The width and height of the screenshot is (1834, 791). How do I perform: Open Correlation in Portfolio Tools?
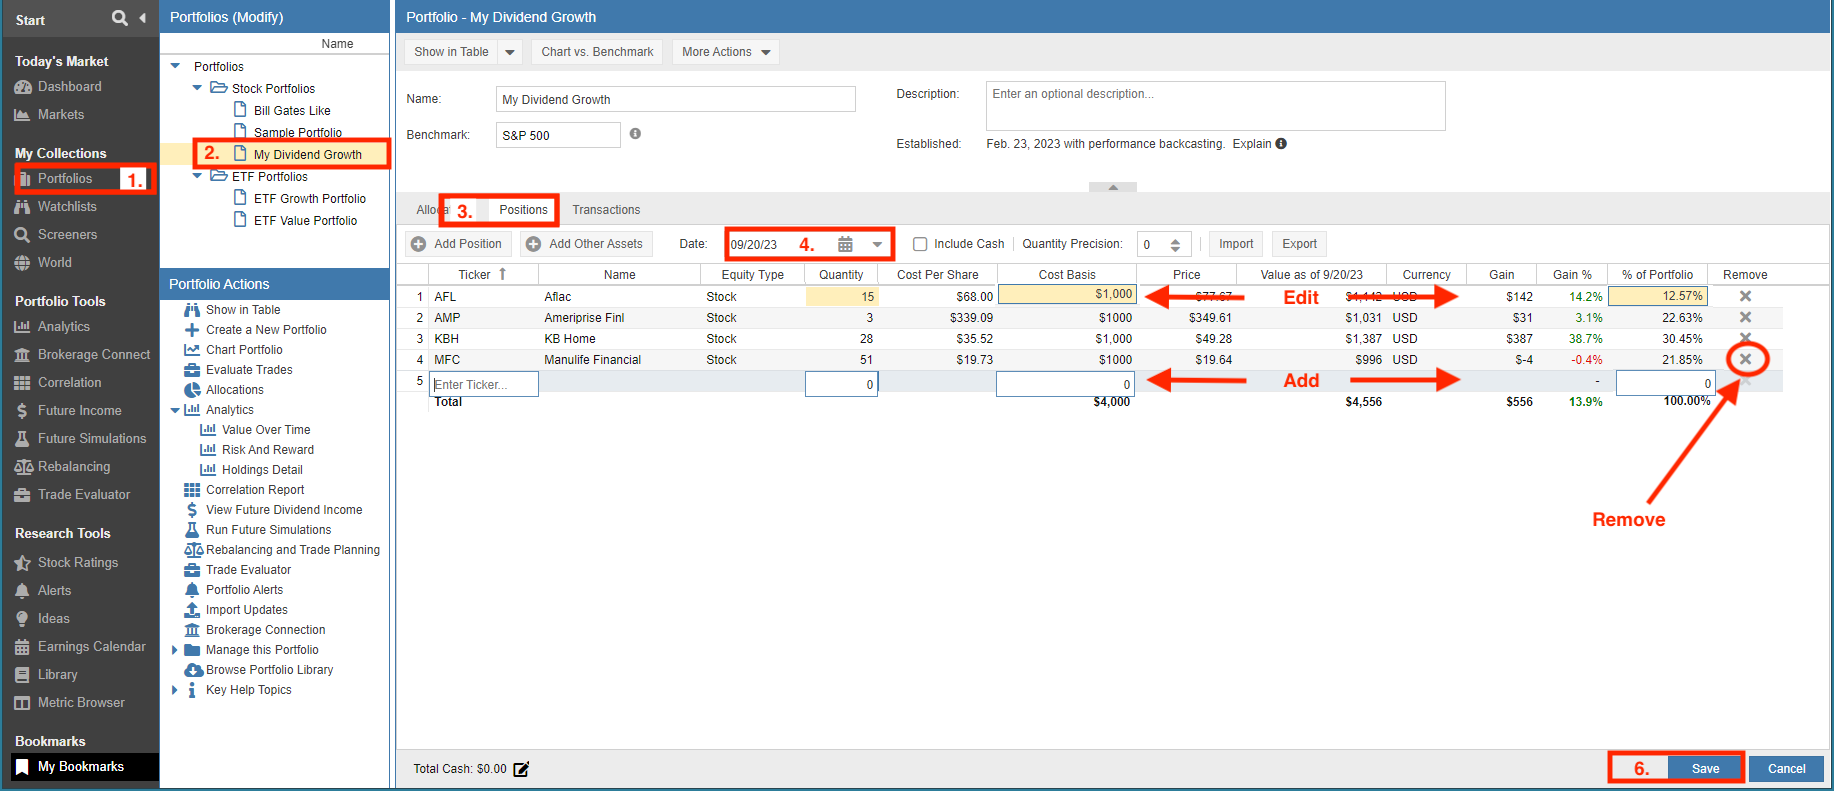69,383
